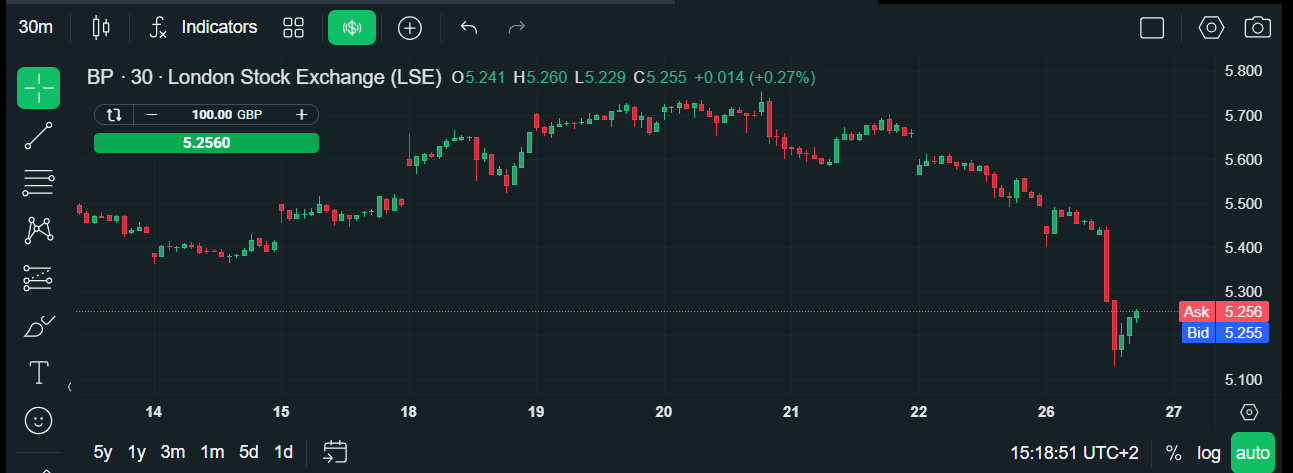Open the price scale settings hexagon
Image resolution: width=1293 pixels, height=473 pixels.
1248,412
